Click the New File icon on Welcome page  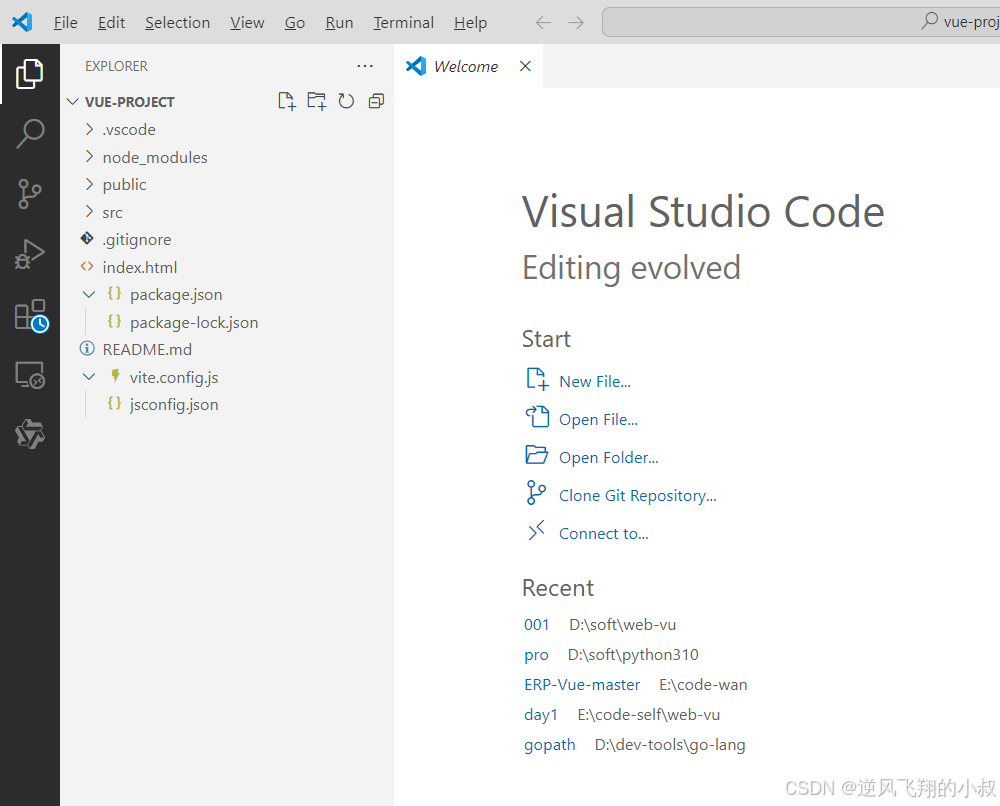tap(537, 379)
